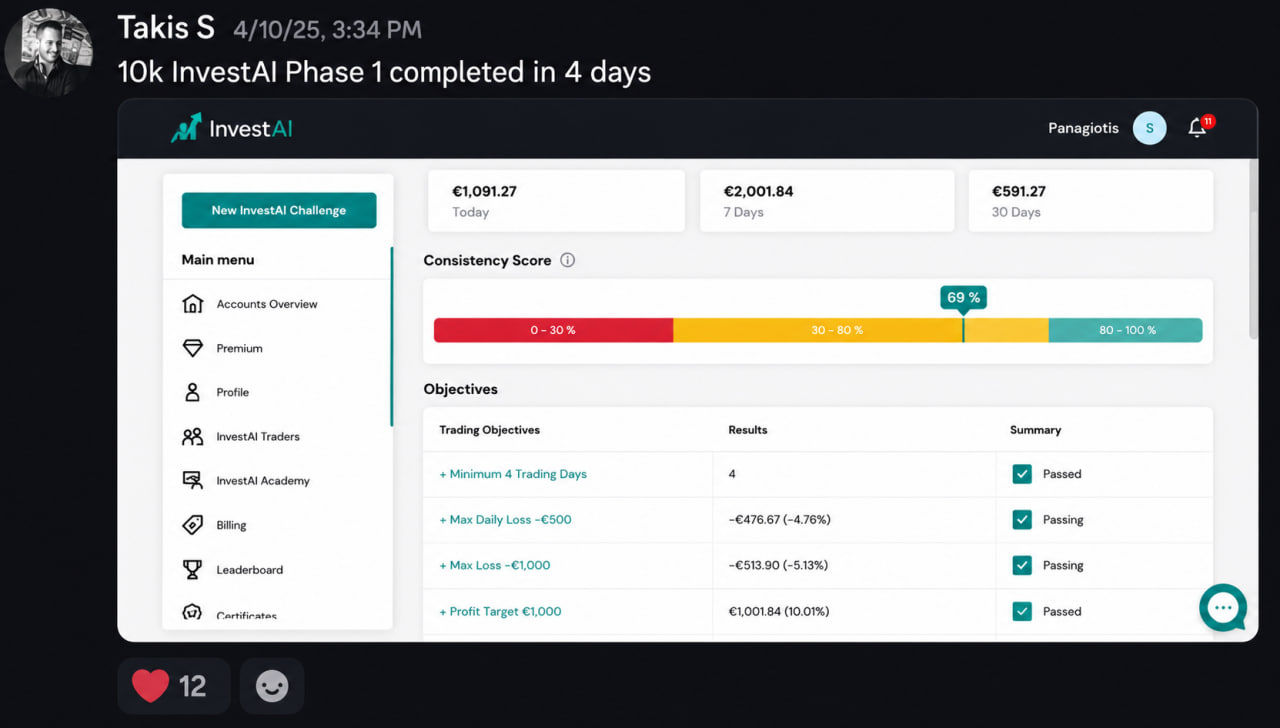Click the New InvestAI Challenge button
Screen dimensions: 1280x728
click(x=279, y=210)
